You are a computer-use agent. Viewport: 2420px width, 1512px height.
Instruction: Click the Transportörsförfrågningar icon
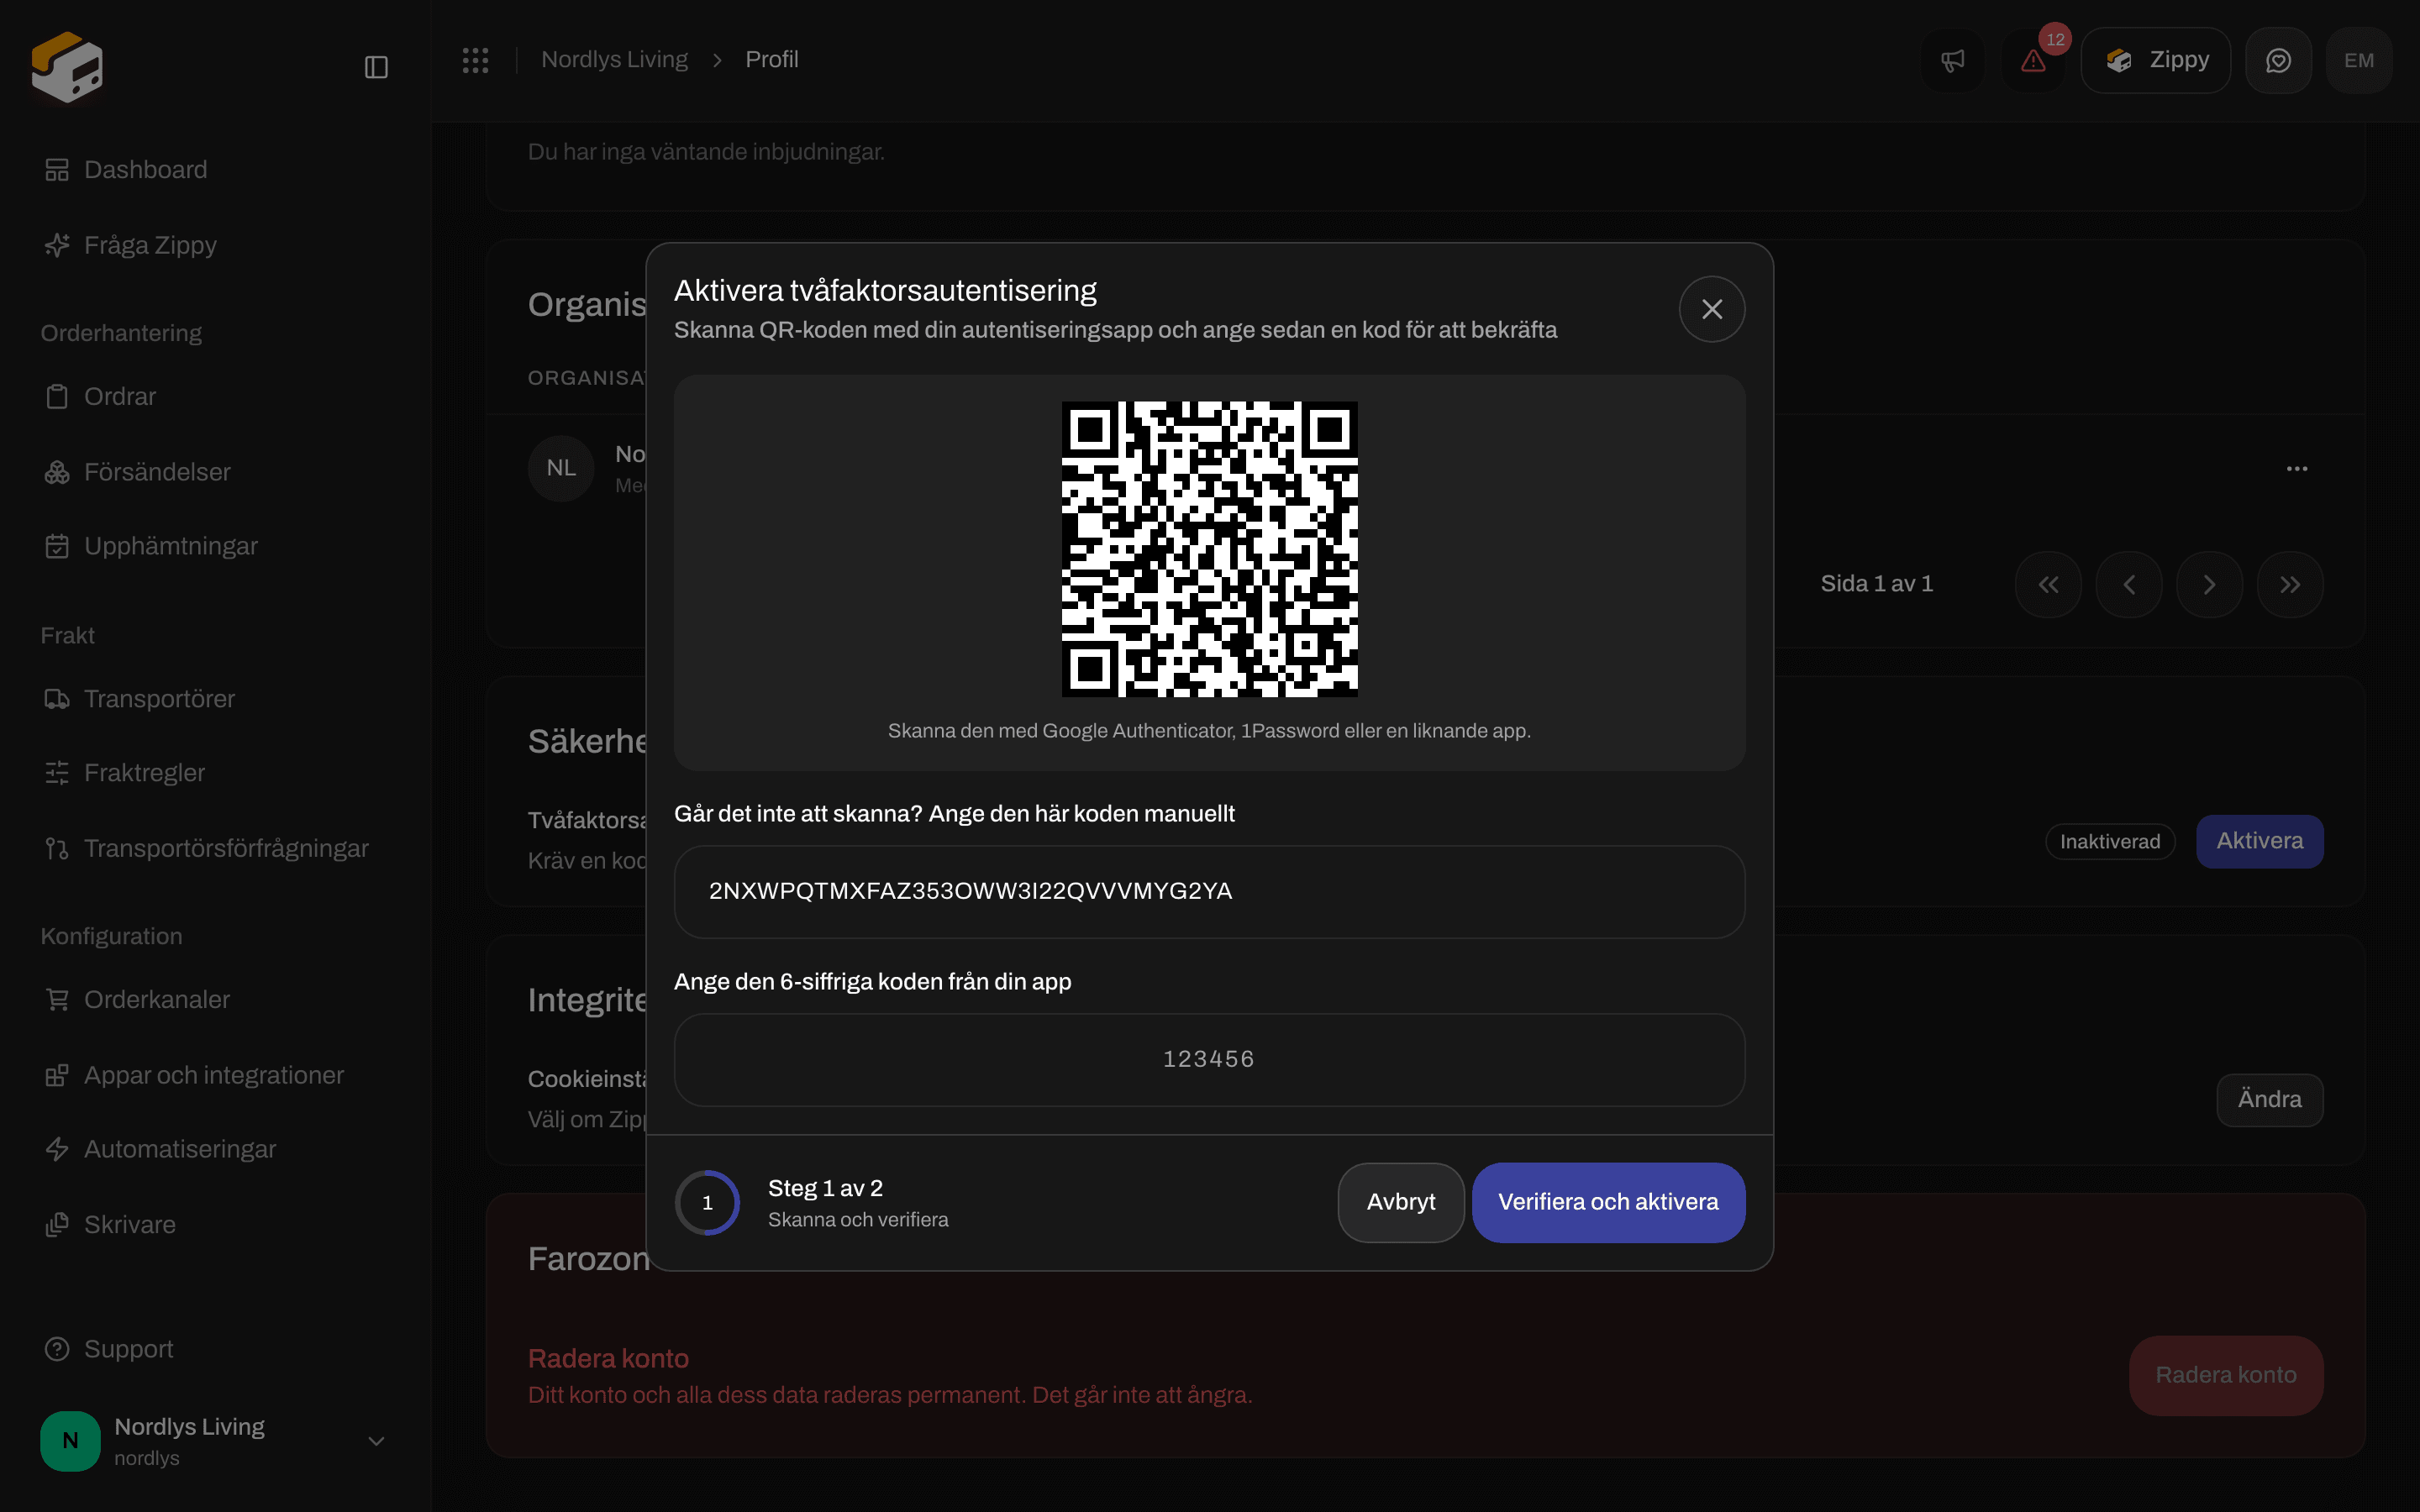click(57, 848)
